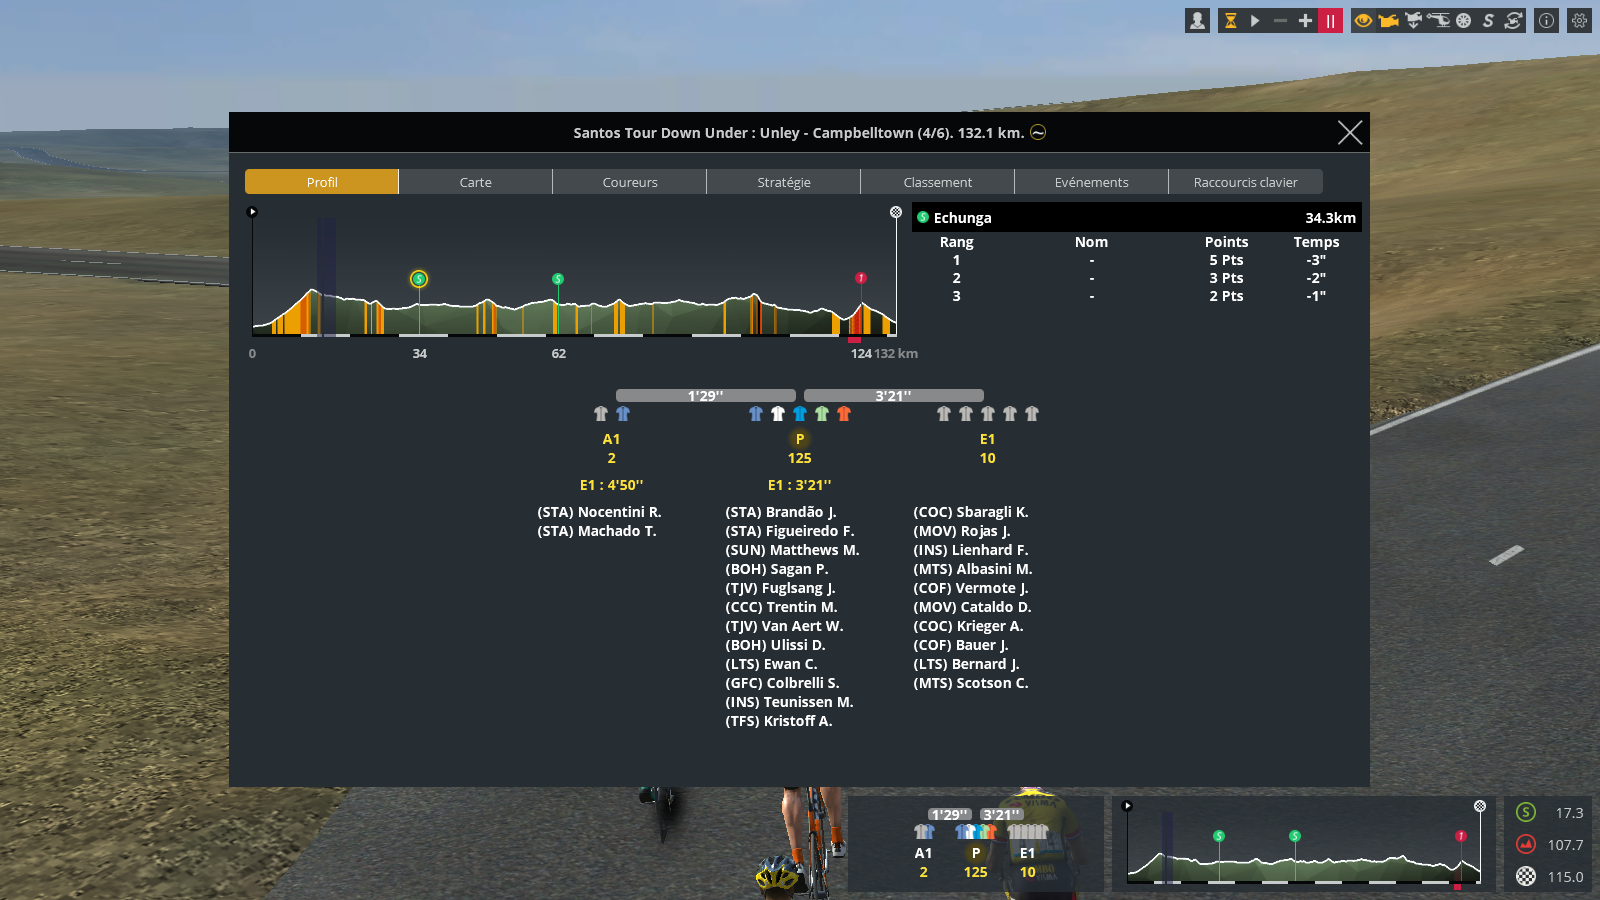Select rider (SUN) Matthews M.
Viewport: 1600px width, 900px height.
pyautogui.click(x=792, y=550)
